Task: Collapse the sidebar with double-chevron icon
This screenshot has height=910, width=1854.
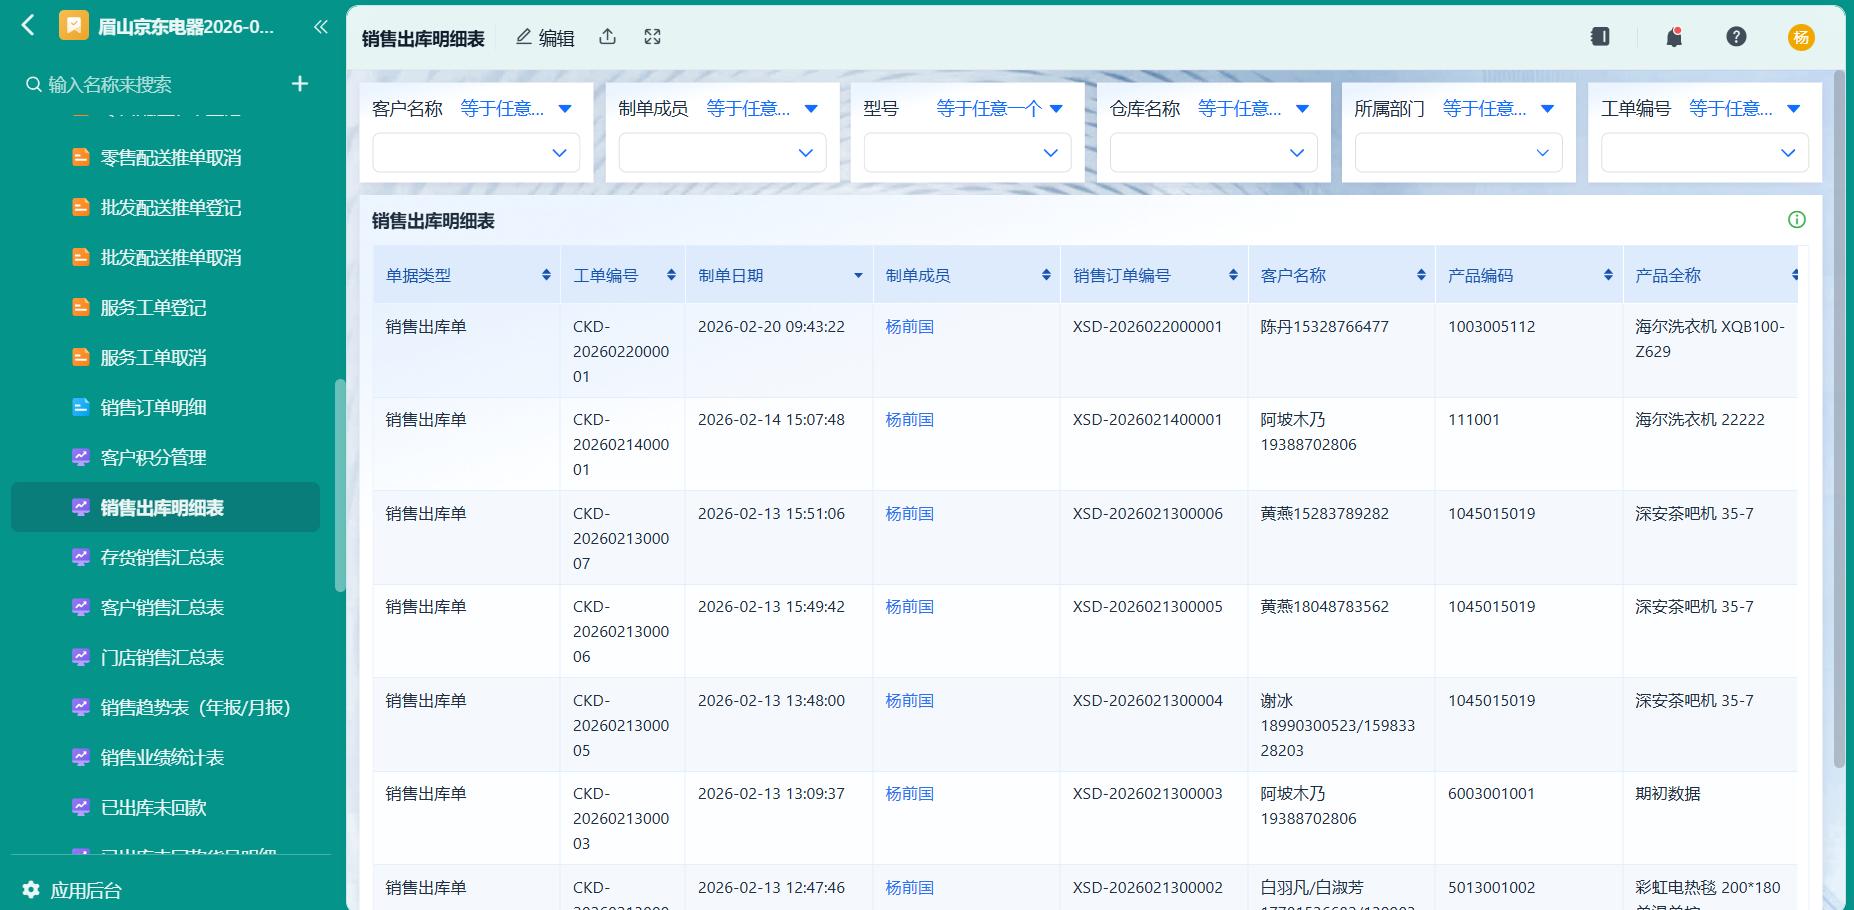Action: [321, 26]
